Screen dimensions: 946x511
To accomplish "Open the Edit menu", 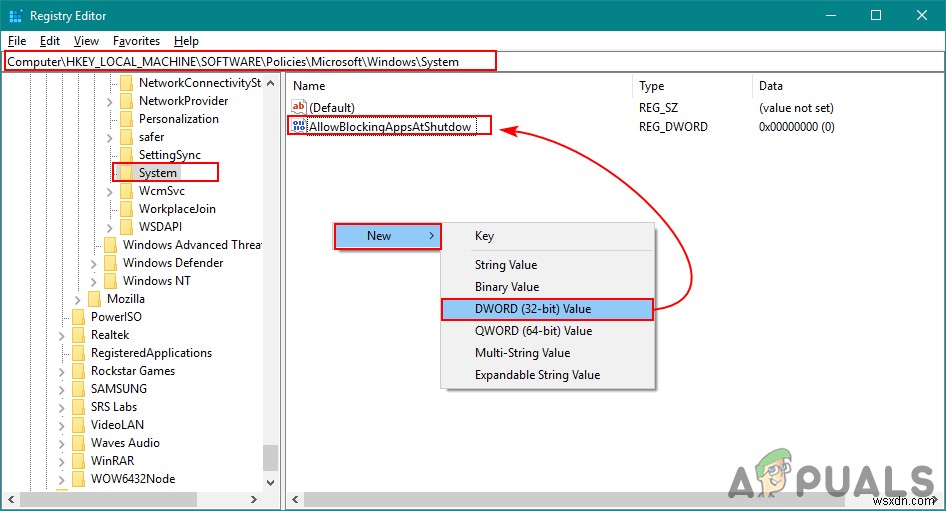I will coord(49,40).
